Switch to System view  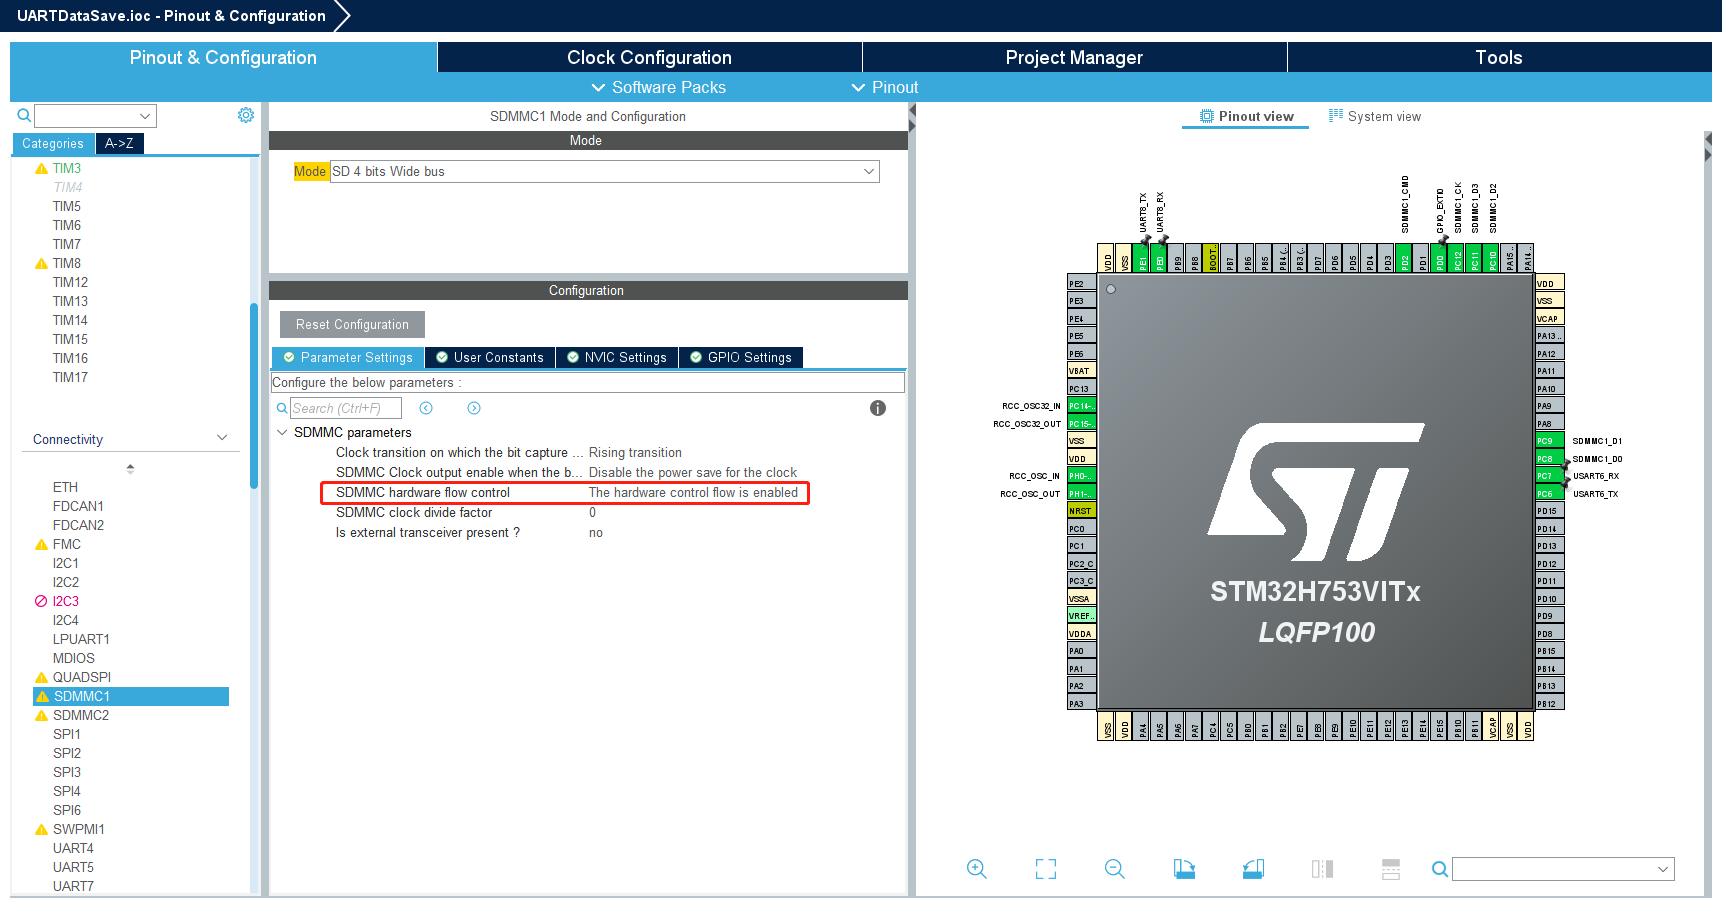[x=1374, y=117]
